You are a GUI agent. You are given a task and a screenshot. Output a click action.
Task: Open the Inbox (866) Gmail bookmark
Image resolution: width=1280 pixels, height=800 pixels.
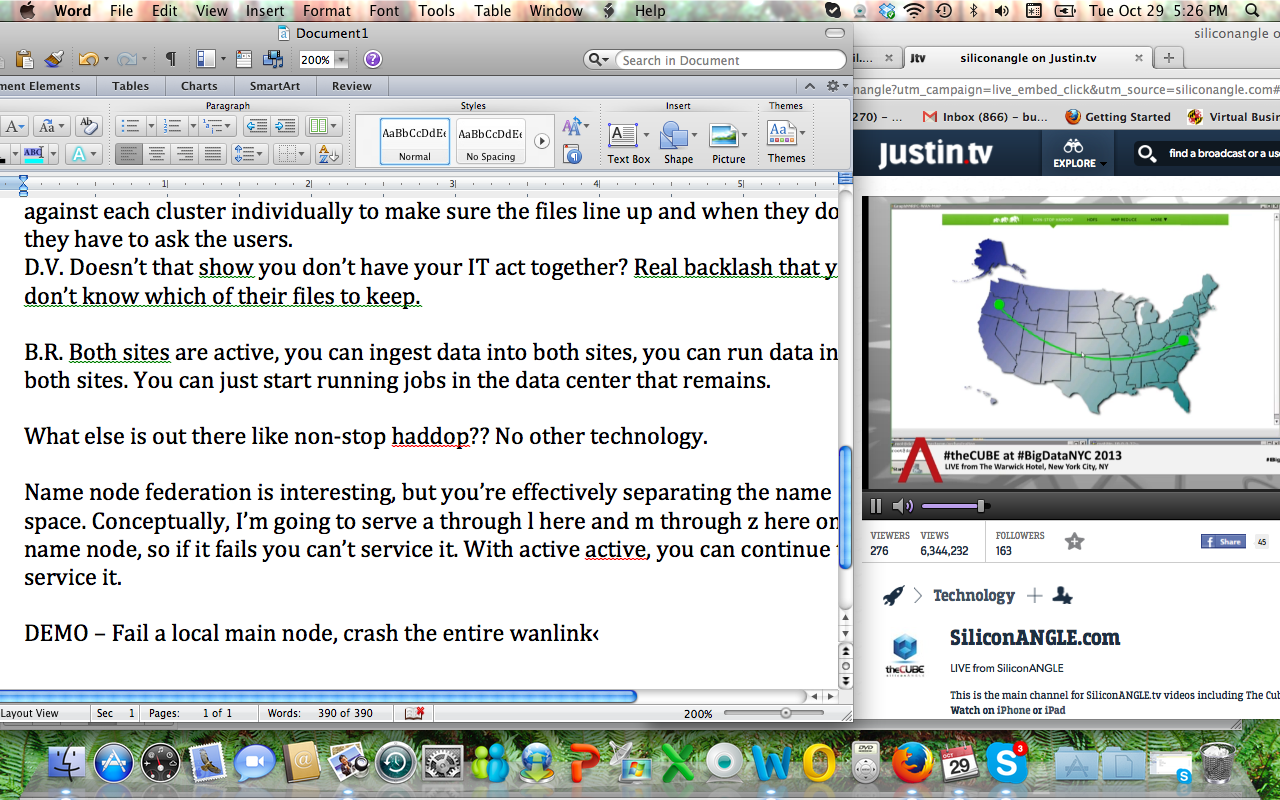(x=987, y=117)
